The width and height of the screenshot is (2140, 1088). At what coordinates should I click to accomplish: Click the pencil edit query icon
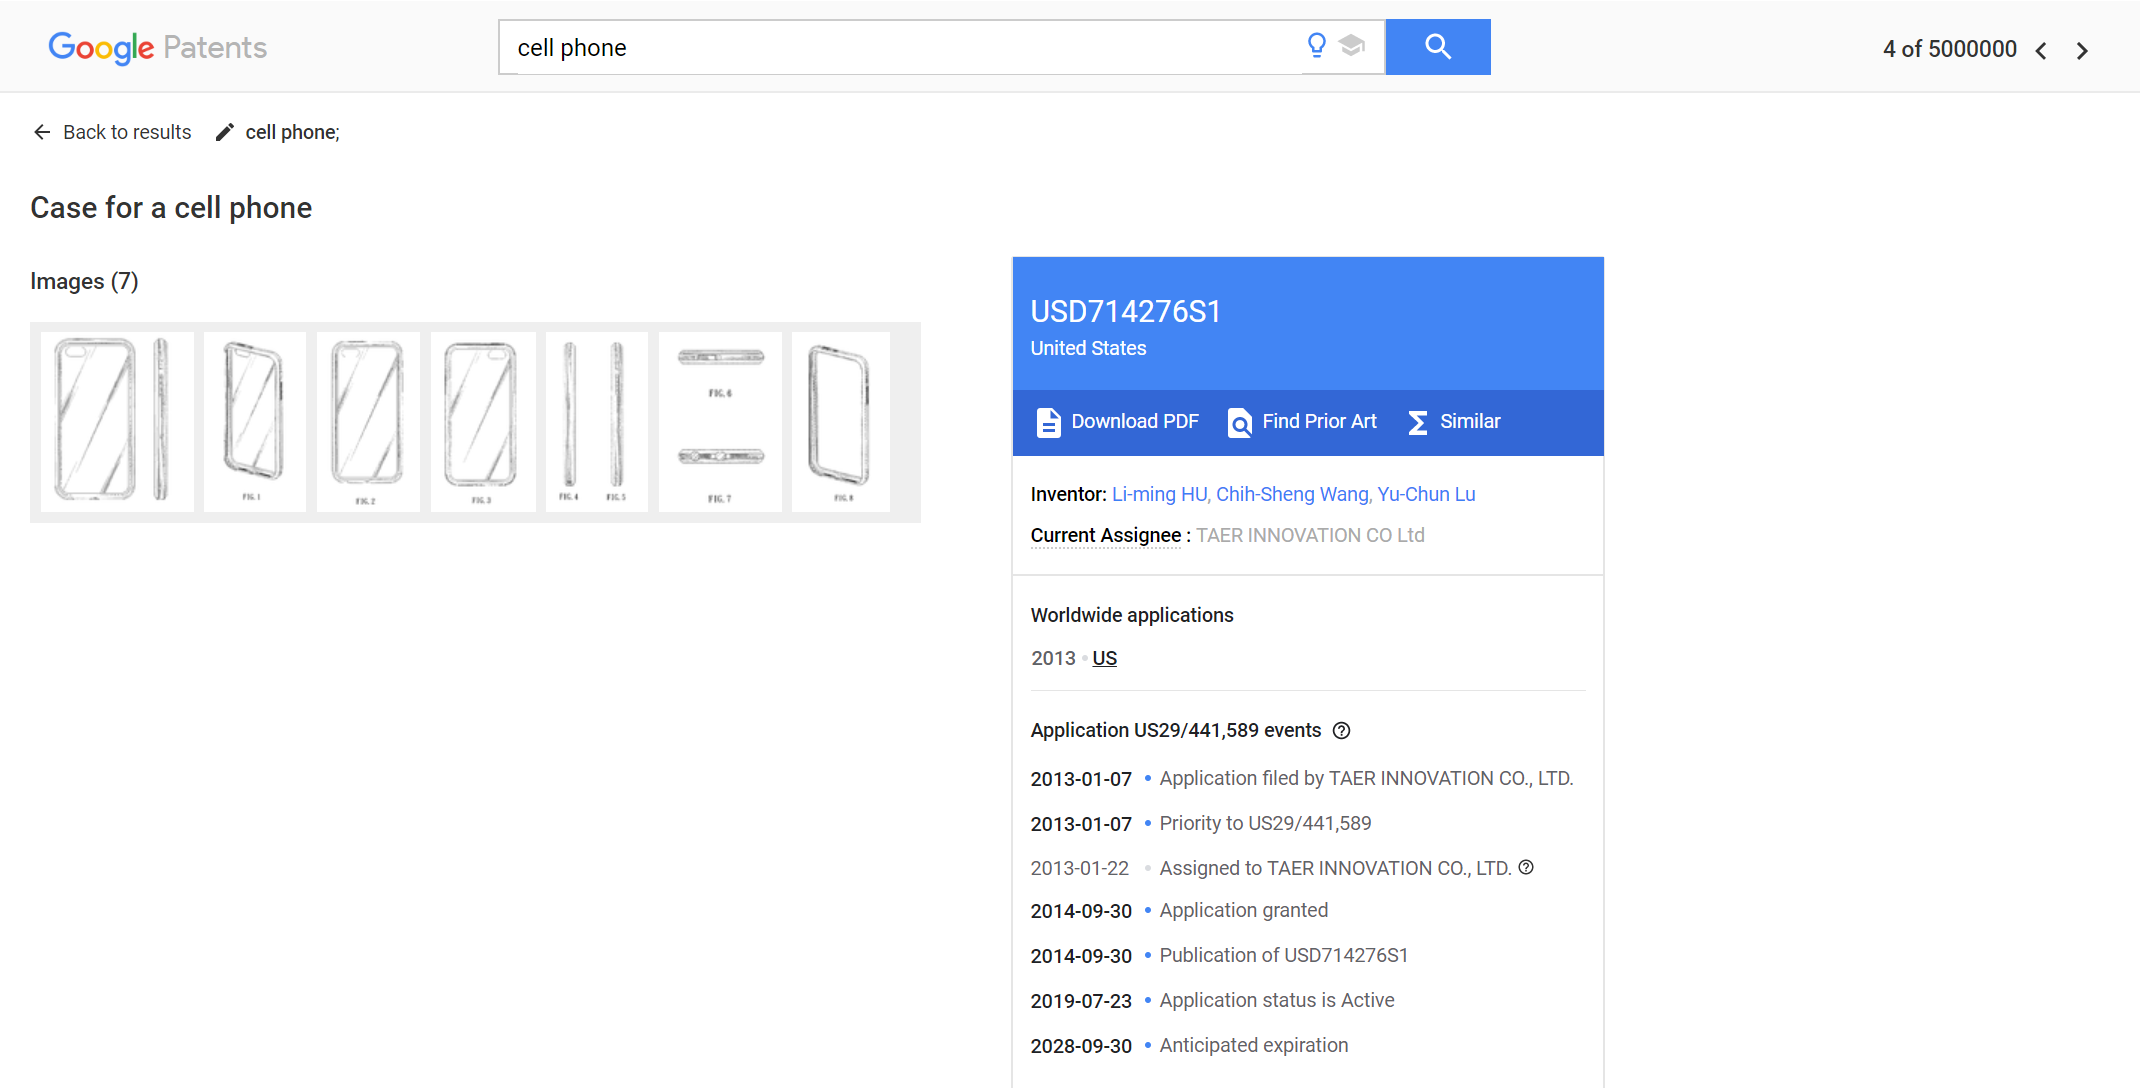pyautogui.click(x=225, y=132)
